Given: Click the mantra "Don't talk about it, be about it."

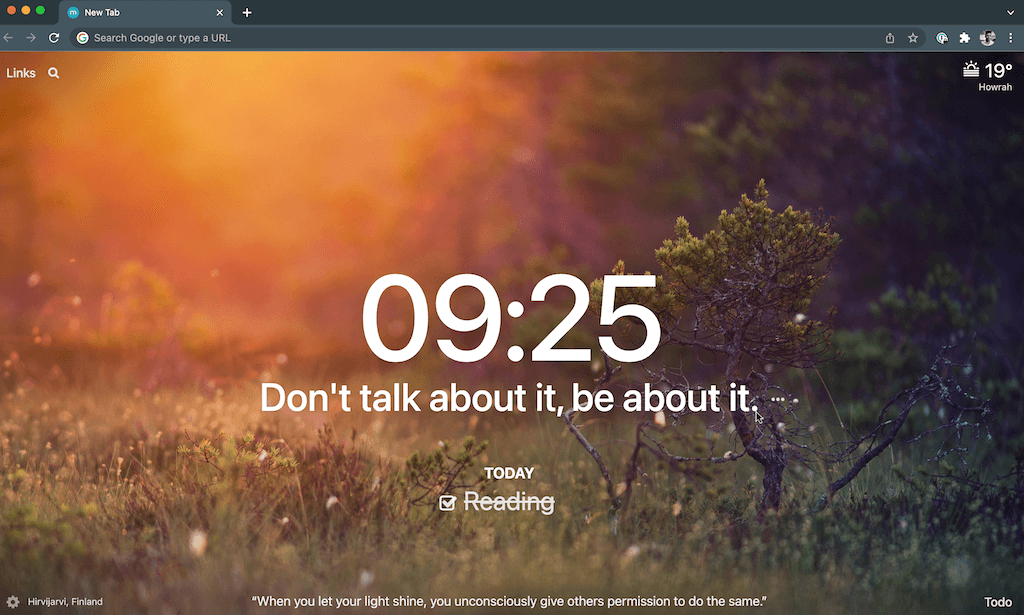Looking at the screenshot, I should point(509,398).
